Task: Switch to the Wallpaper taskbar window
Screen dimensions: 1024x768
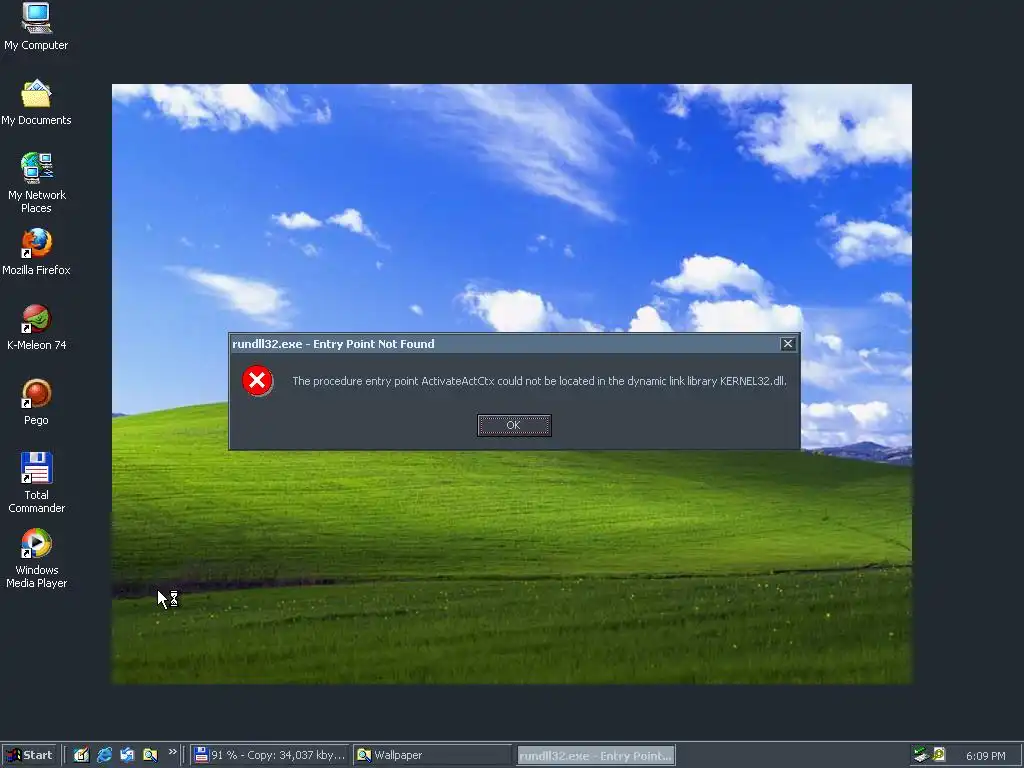Action: [x=432, y=755]
